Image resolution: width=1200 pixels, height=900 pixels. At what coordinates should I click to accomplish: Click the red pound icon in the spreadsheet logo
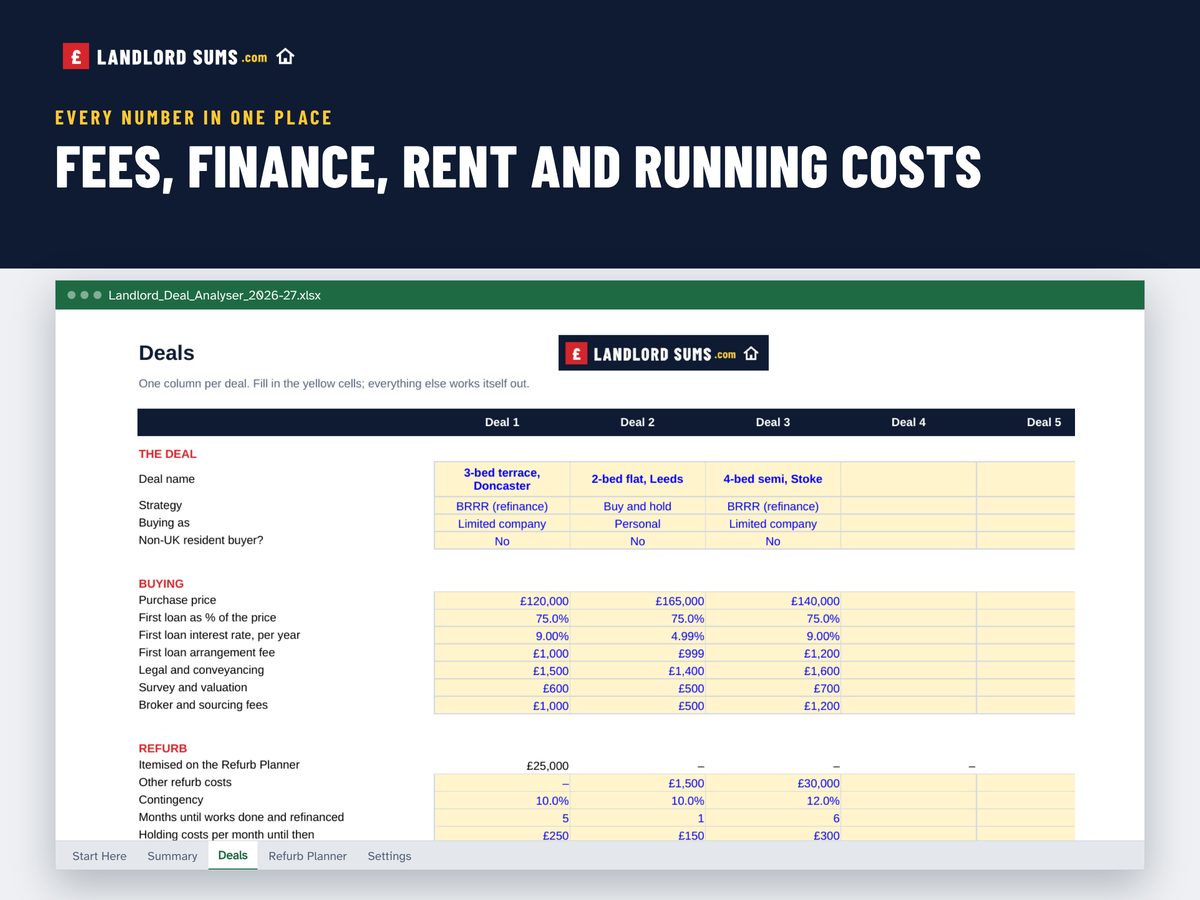(576, 353)
